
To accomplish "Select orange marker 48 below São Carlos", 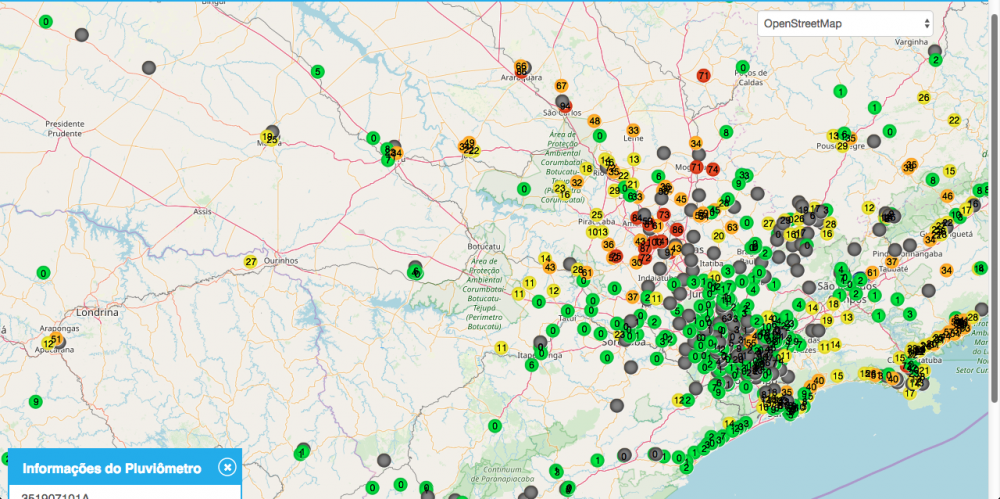I will pos(596,121).
